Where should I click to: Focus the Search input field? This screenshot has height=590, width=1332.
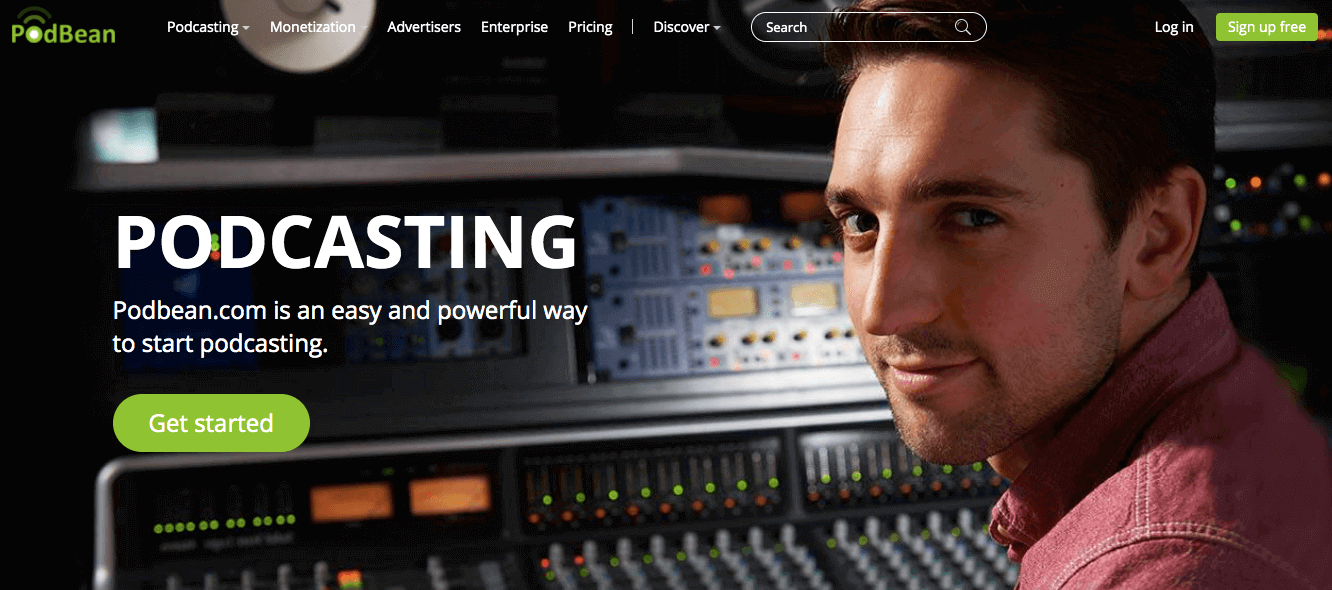pyautogui.click(x=868, y=27)
